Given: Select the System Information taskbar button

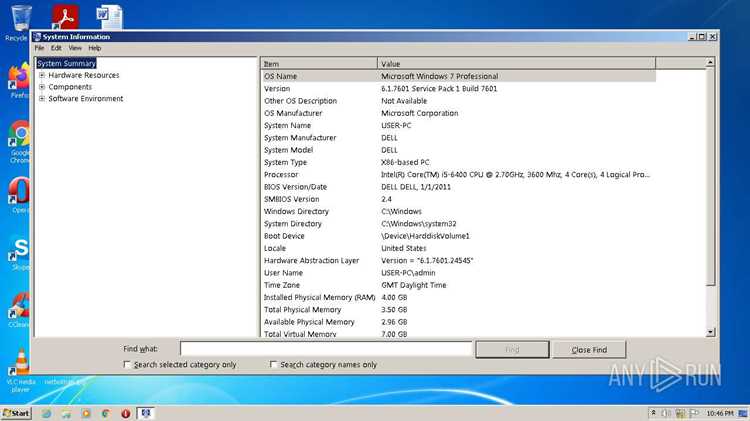Looking at the screenshot, I should [145, 413].
